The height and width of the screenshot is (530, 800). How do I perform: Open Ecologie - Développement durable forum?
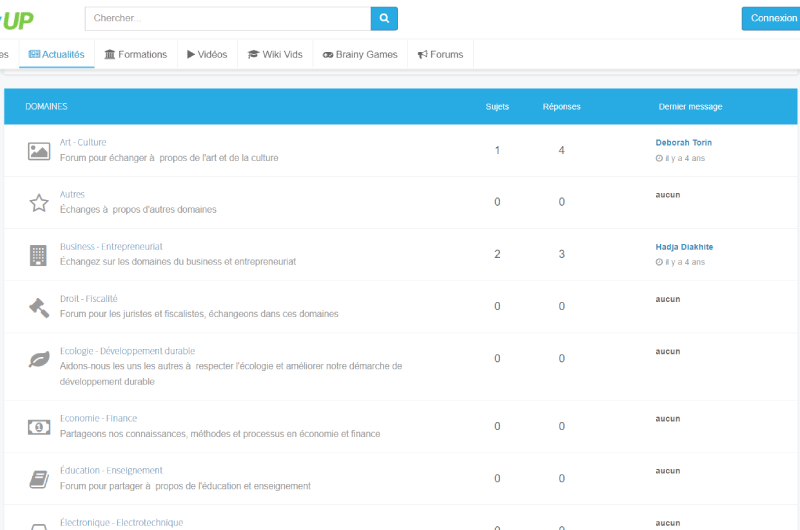(x=127, y=351)
